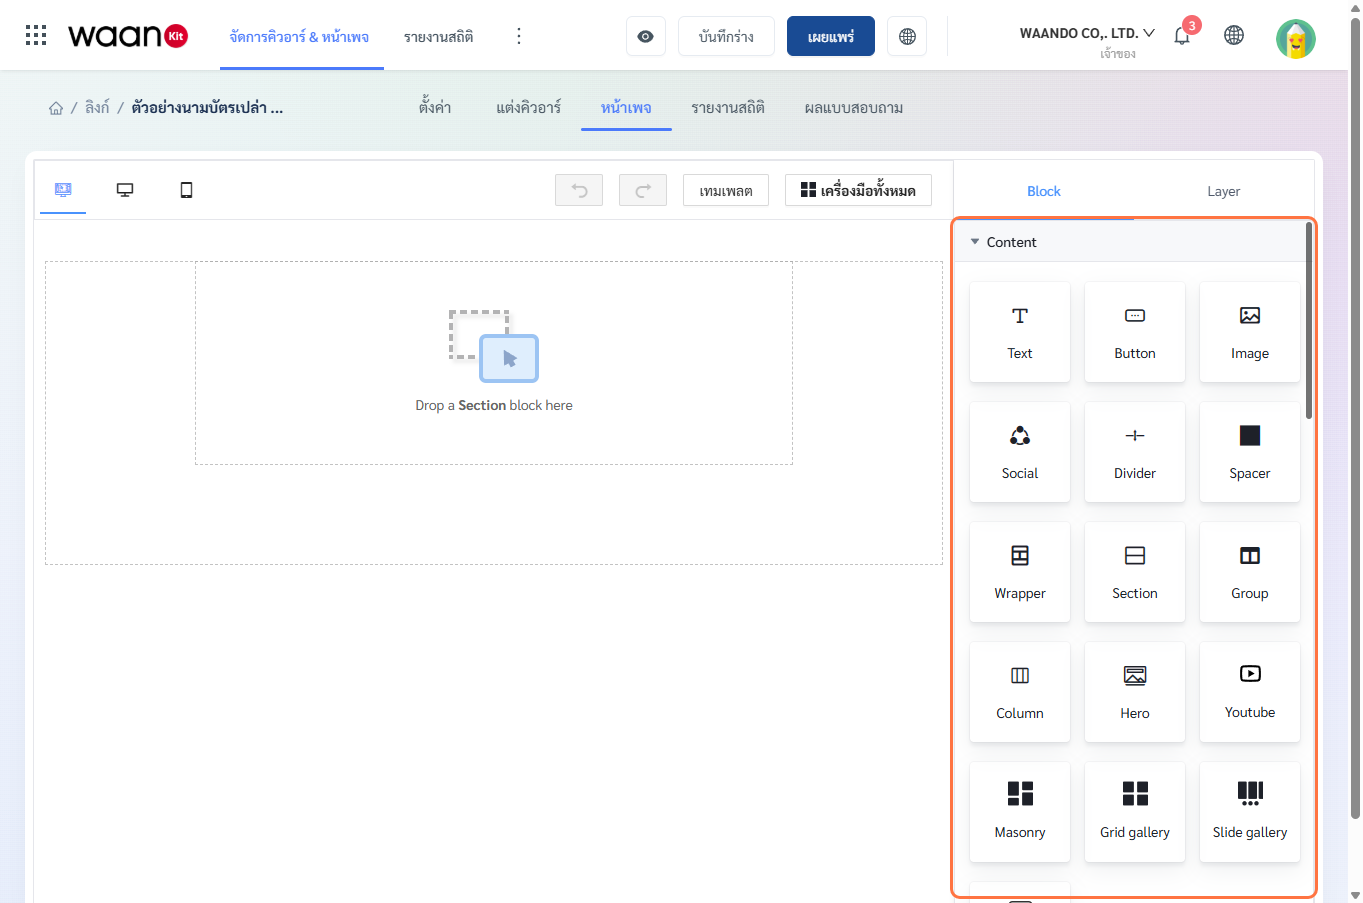Follow the ลิงก์ breadcrumb link
Viewport: 1363px width, 903px height.
97,108
